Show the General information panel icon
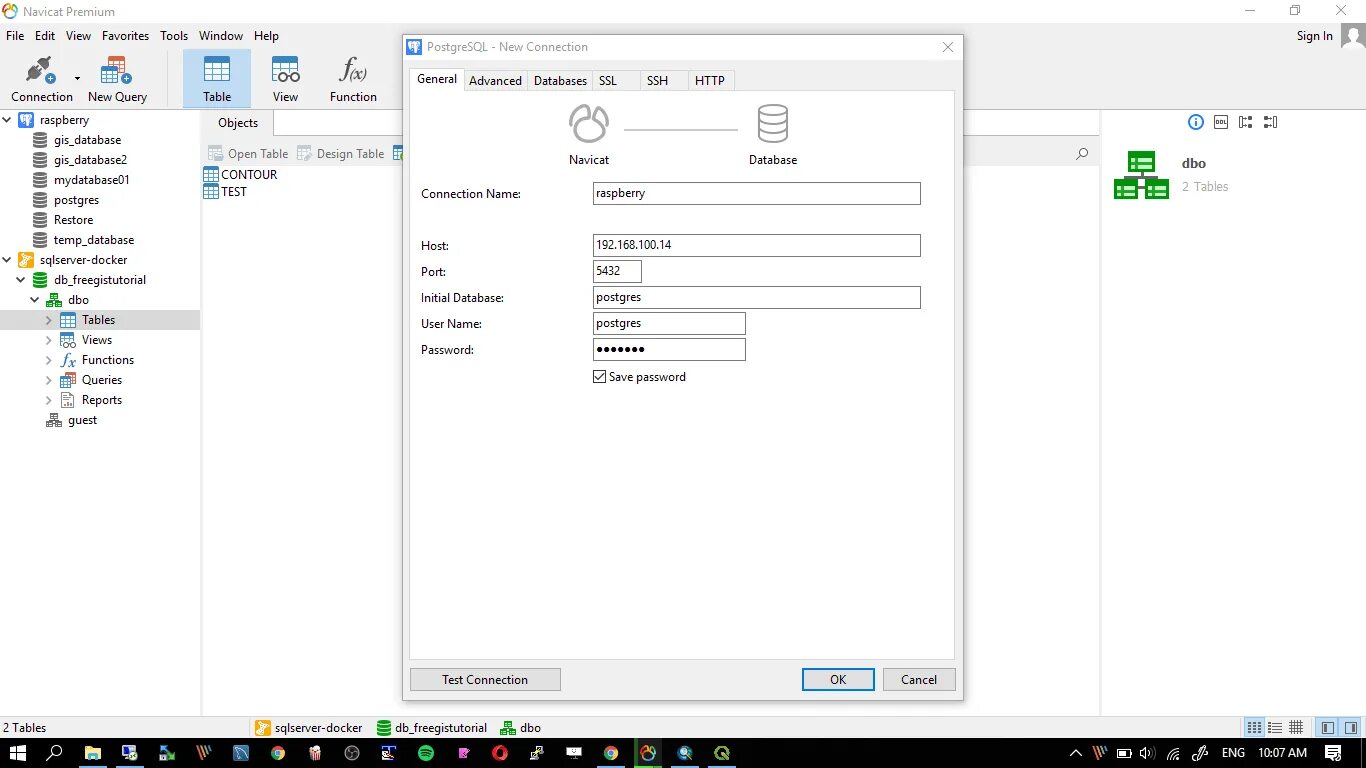 click(1195, 122)
